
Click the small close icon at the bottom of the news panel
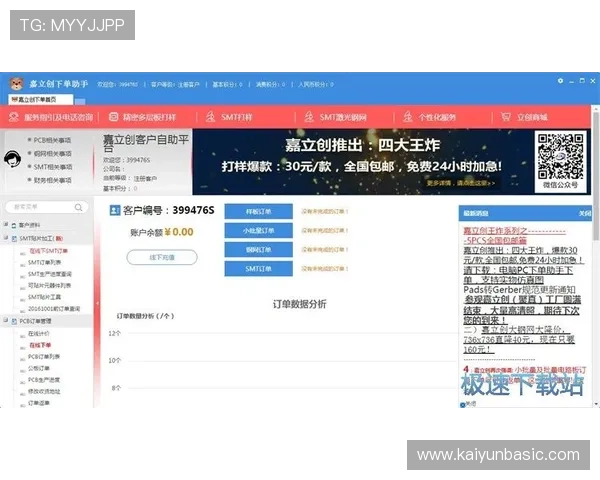463,404
